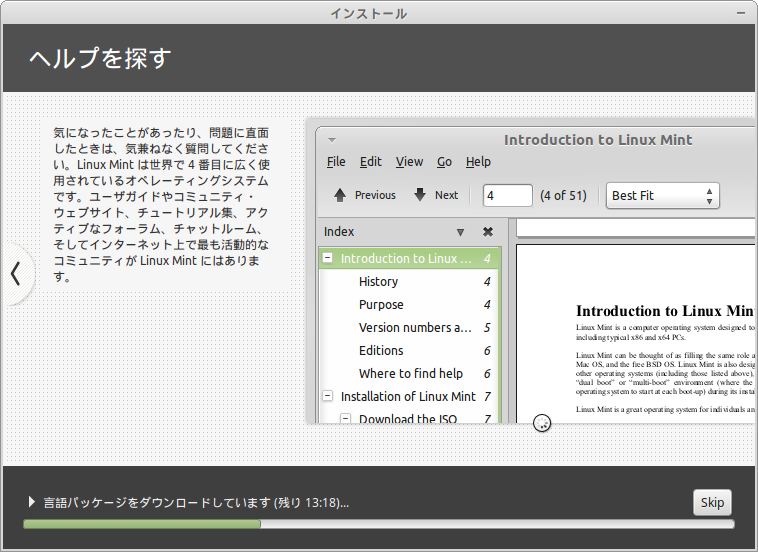Select the Version numbers index entry
The height and width of the screenshot is (552, 758).
pyautogui.click(x=408, y=328)
